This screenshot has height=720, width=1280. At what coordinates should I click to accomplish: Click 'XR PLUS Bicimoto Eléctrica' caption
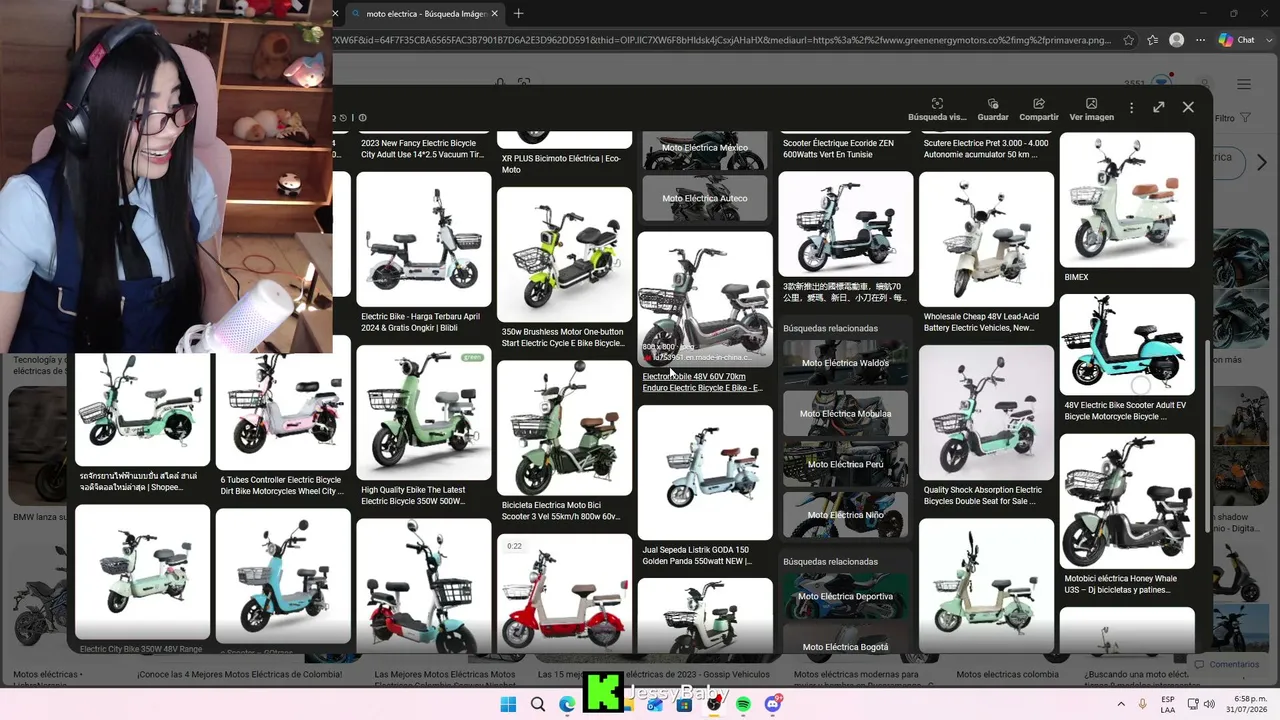pos(561,164)
